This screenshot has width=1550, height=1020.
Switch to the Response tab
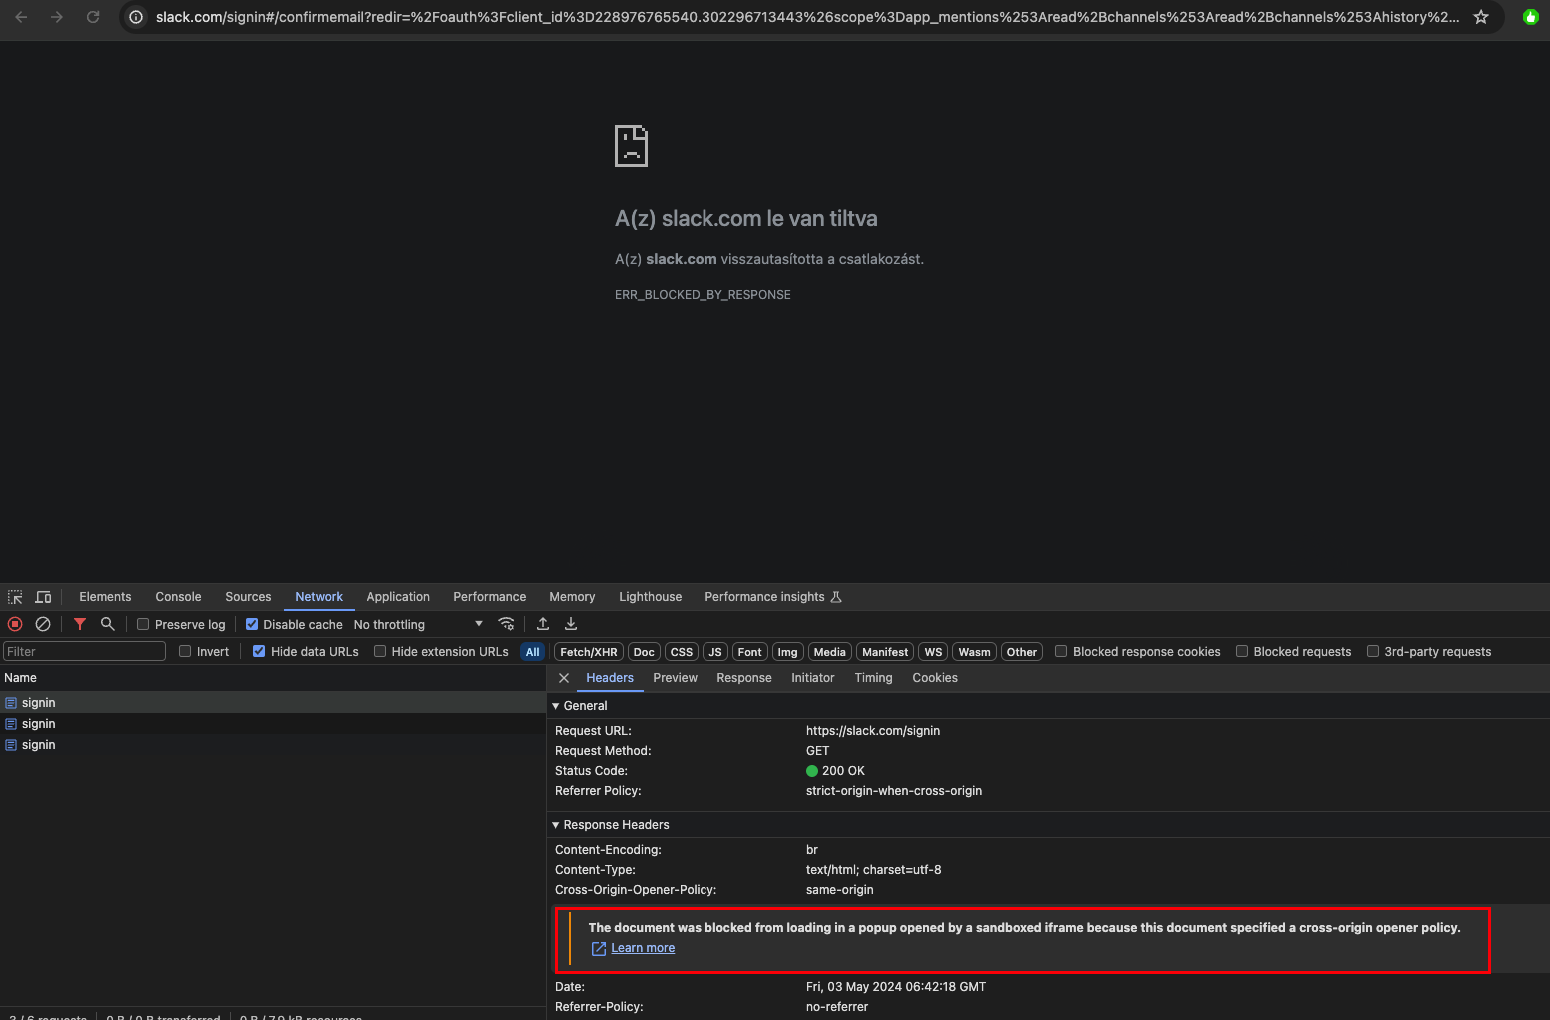[x=744, y=678]
